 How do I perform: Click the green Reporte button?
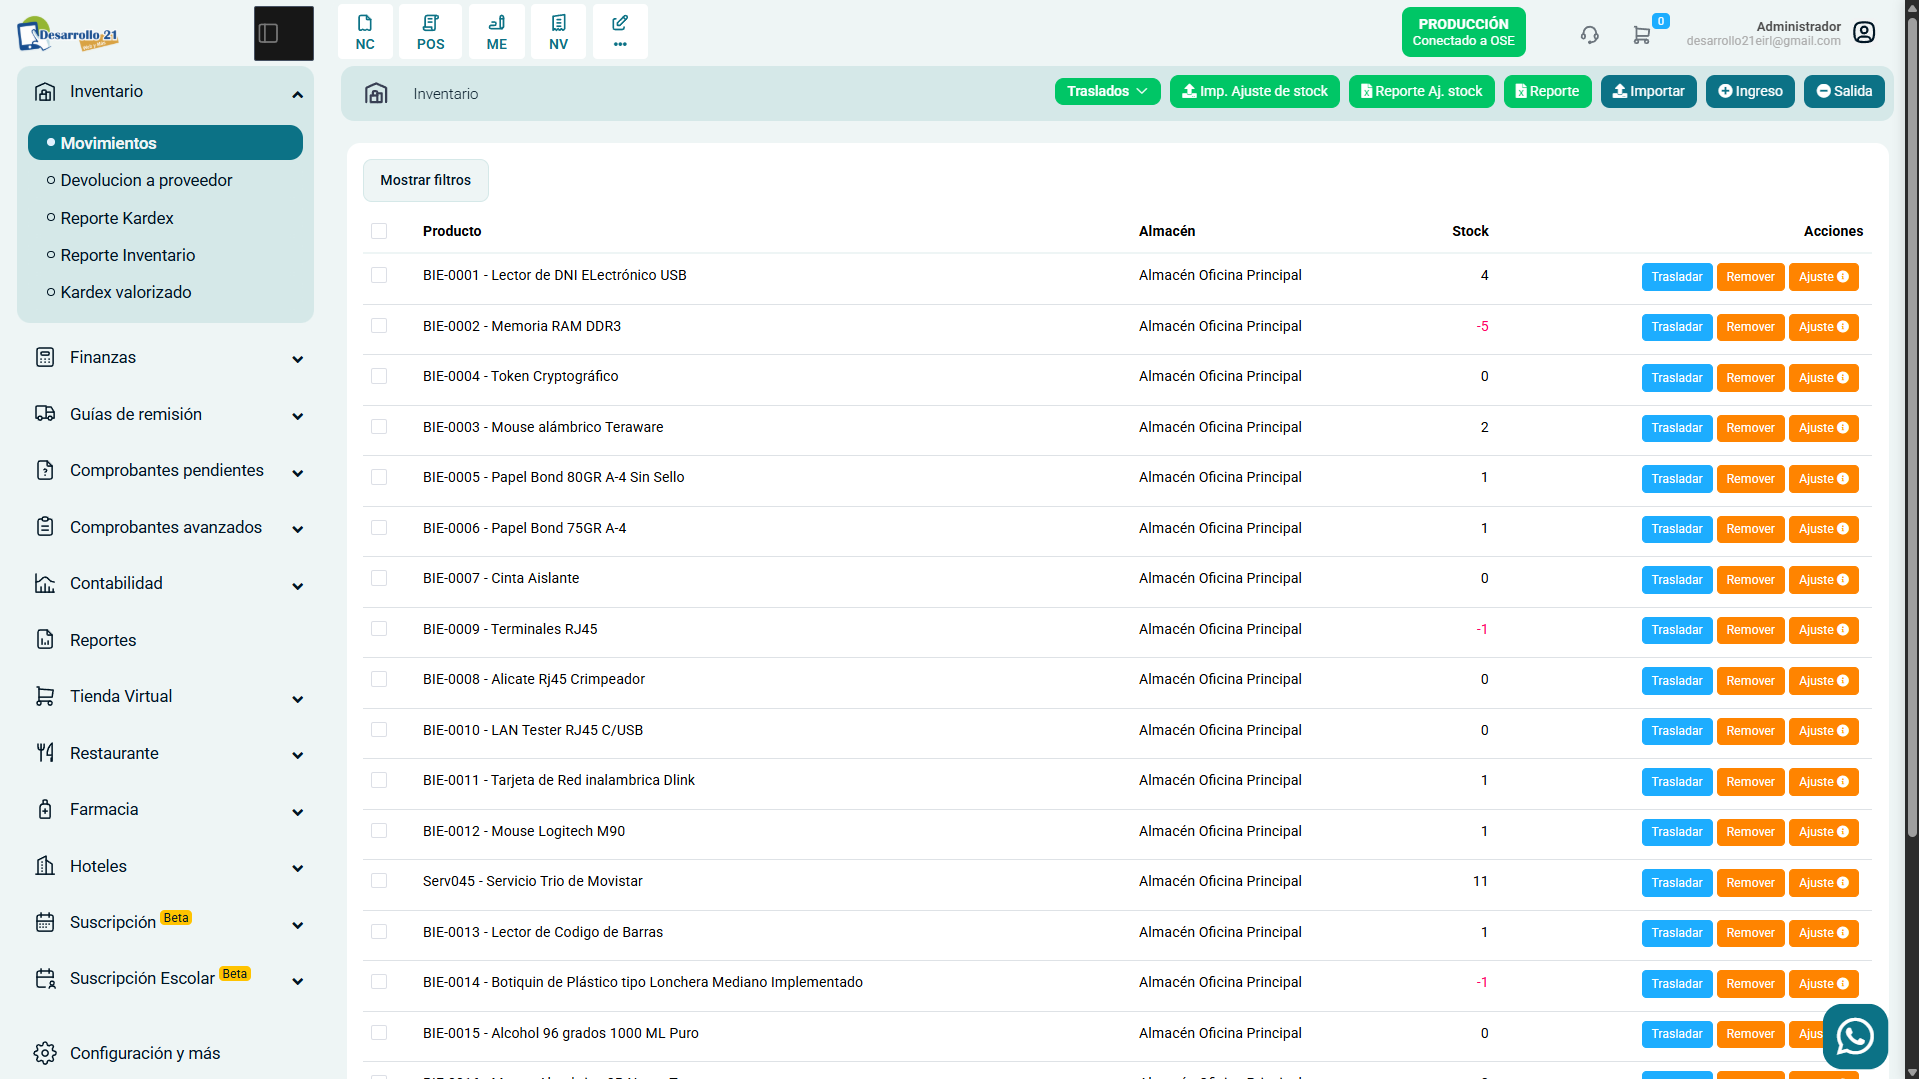coord(1547,91)
